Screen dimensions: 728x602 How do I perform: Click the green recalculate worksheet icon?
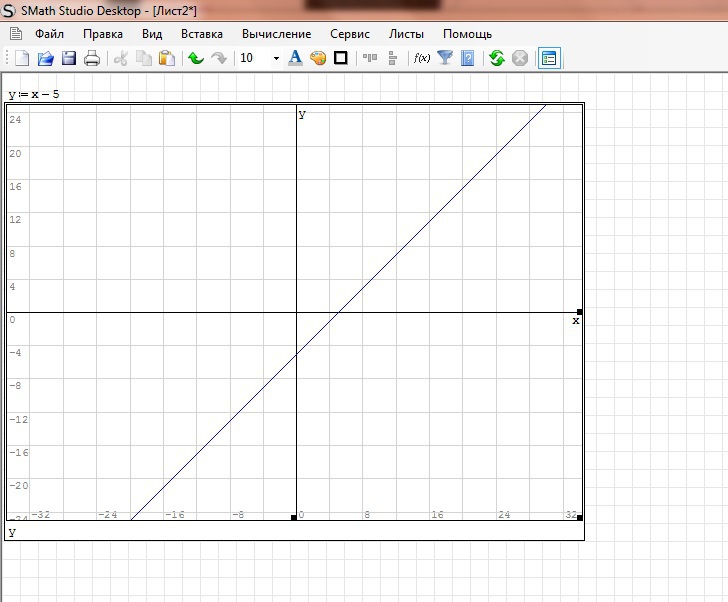tap(497, 58)
